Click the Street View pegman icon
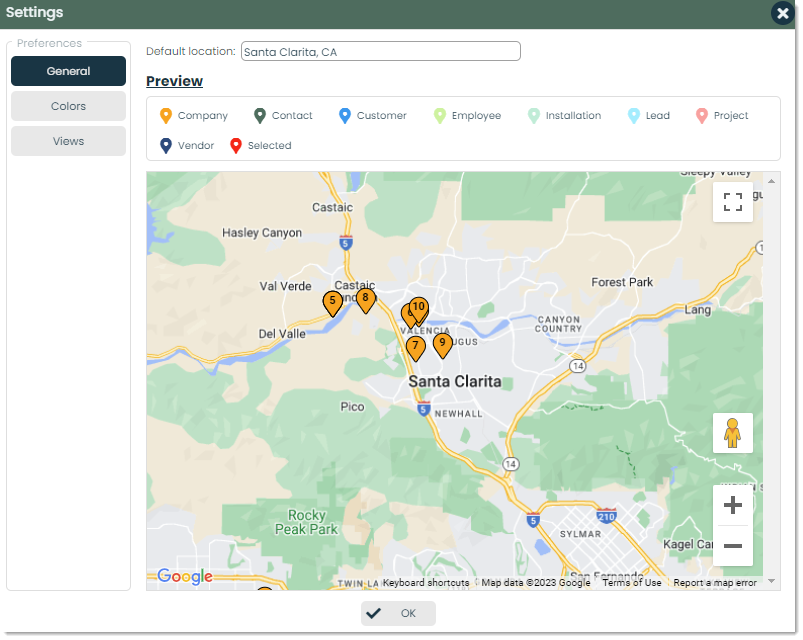Screen dimensions: 803x640 pos(732,433)
